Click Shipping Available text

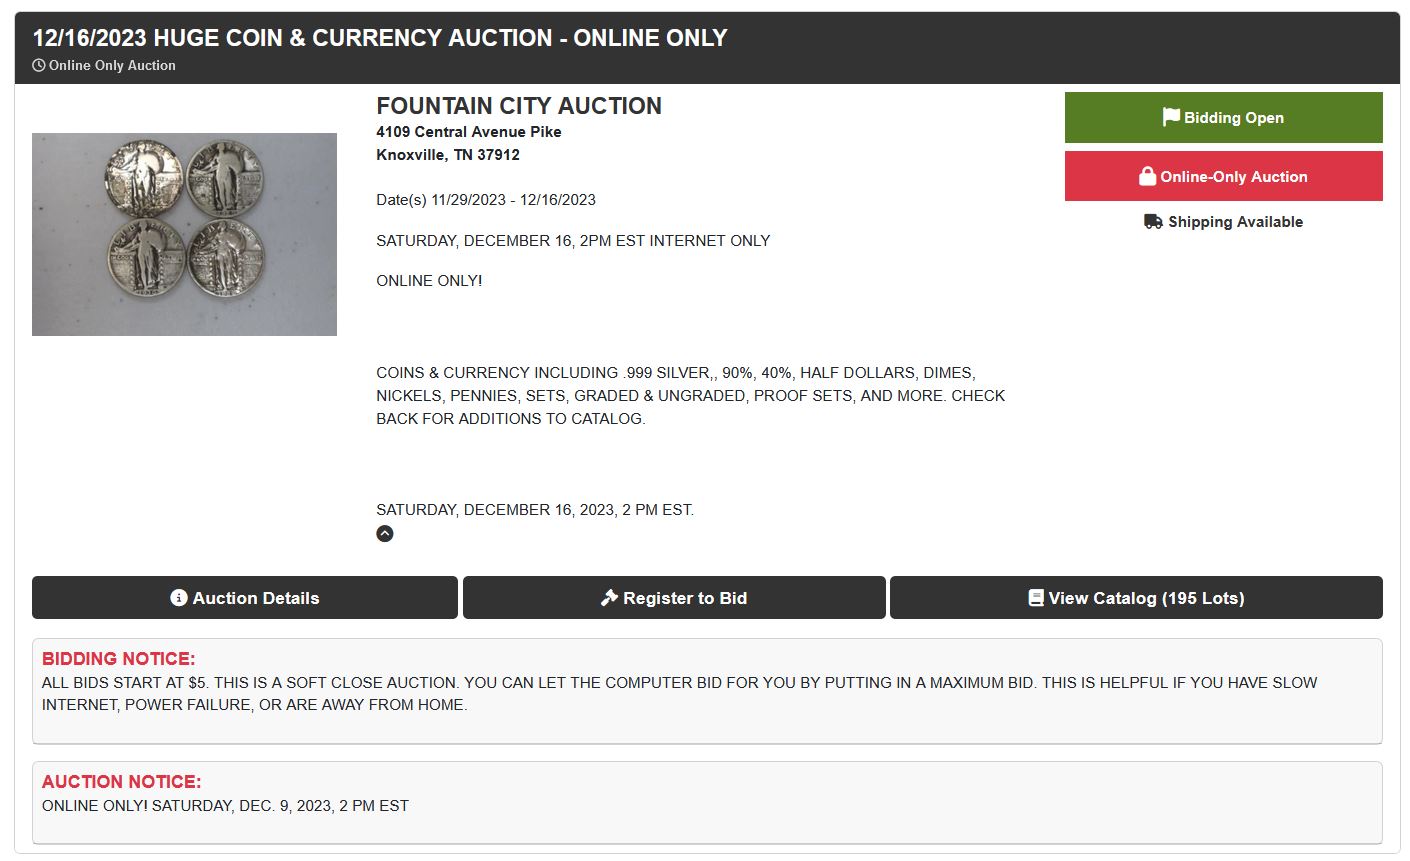click(1236, 222)
